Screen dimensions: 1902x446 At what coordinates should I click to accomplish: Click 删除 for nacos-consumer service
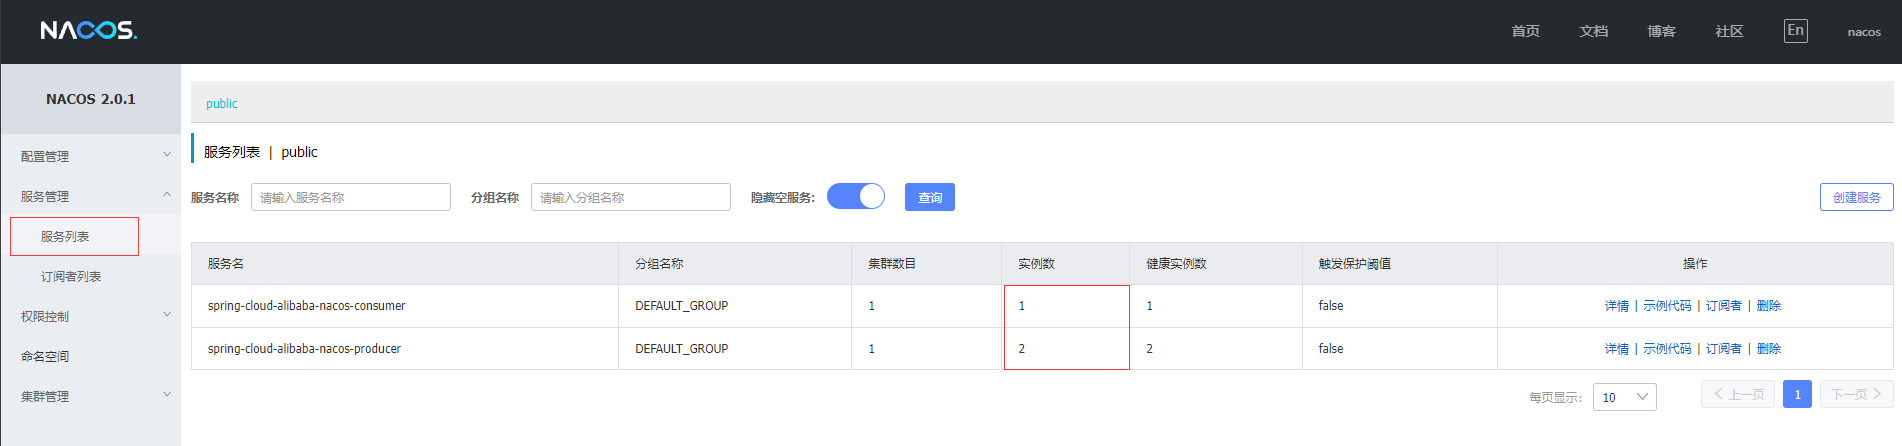[1769, 305]
